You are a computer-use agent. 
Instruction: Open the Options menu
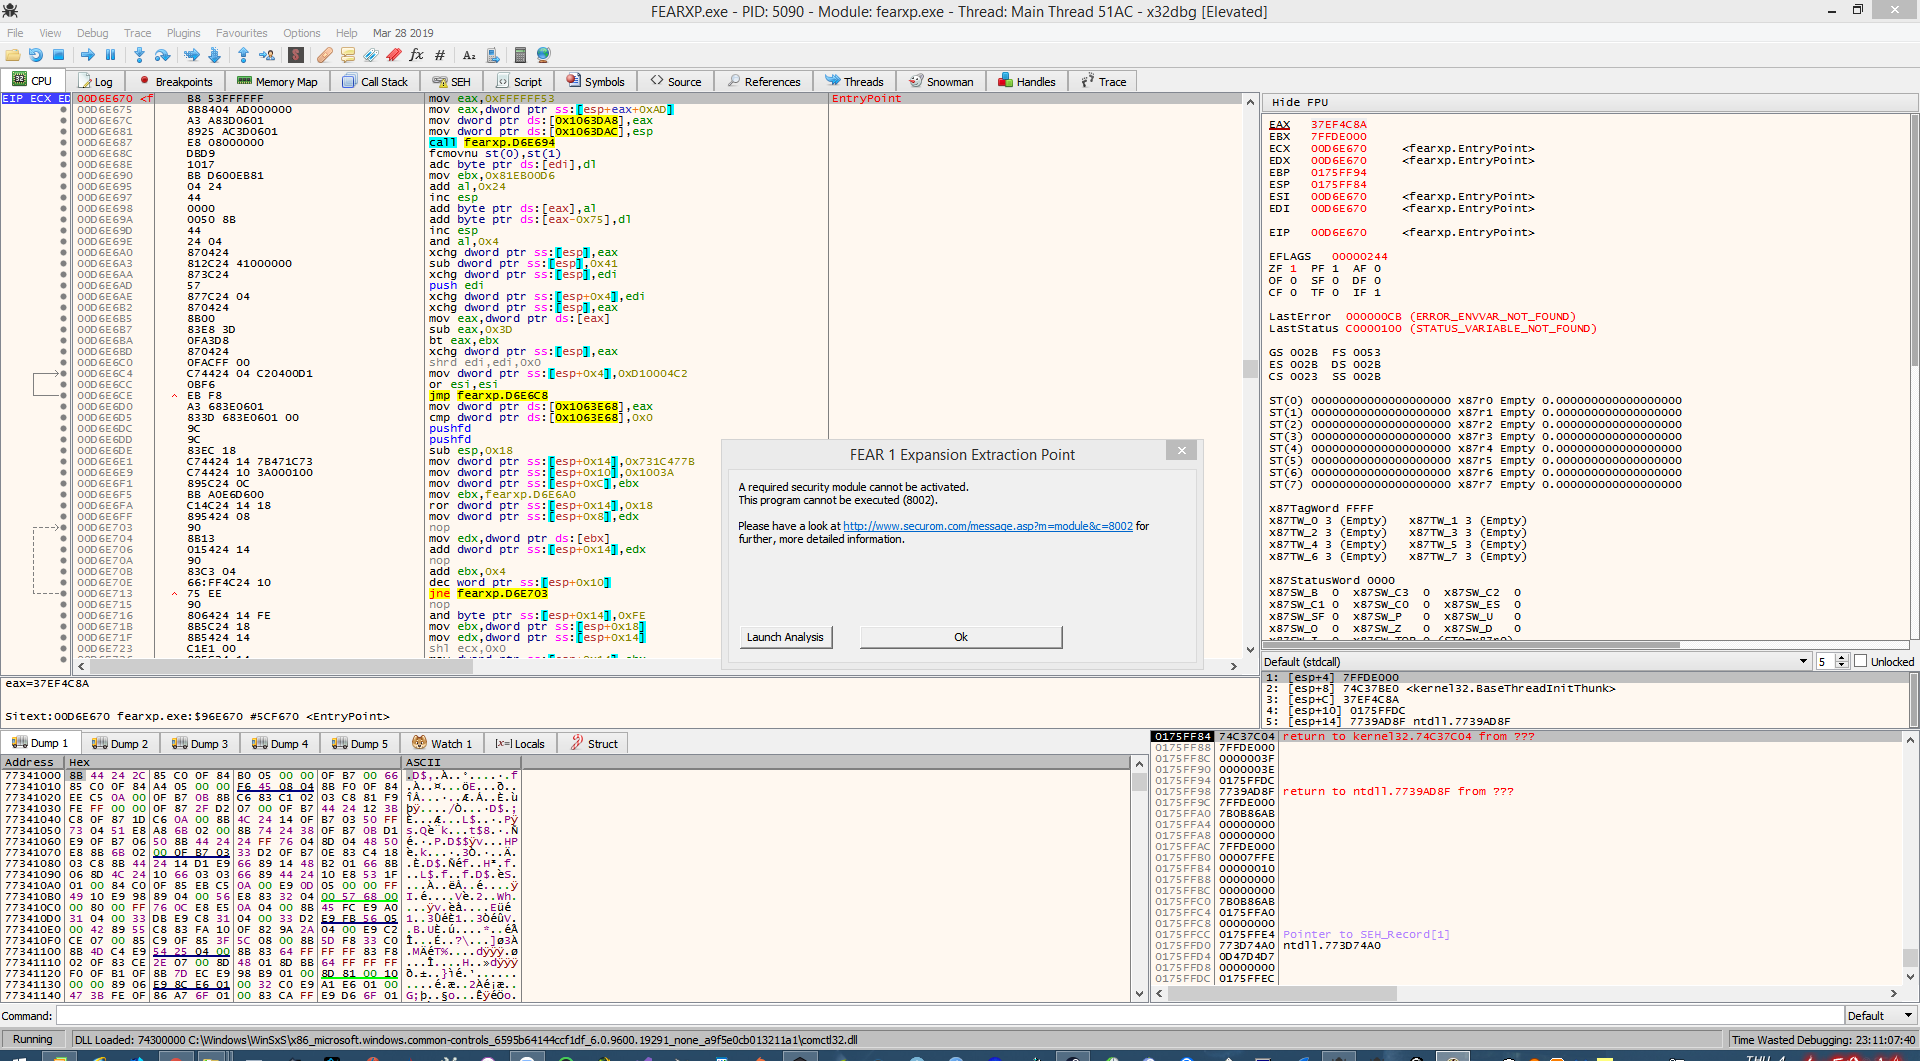301,33
